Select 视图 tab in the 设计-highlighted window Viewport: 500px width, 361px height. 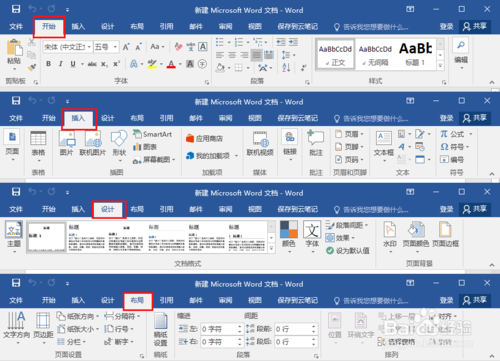[255, 209]
